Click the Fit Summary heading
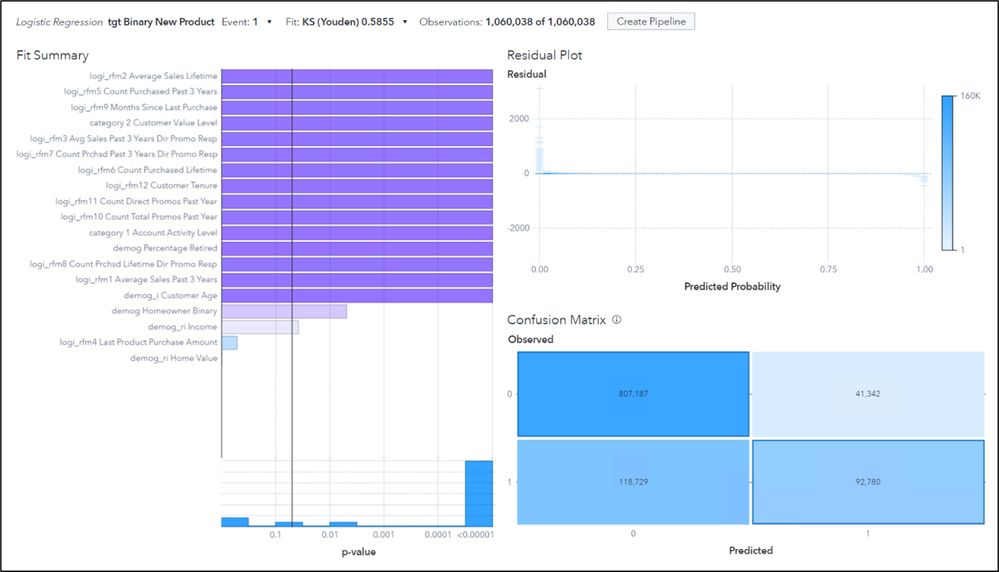The image size is (999, 572). pyautogui.click(x=52, y=55)
